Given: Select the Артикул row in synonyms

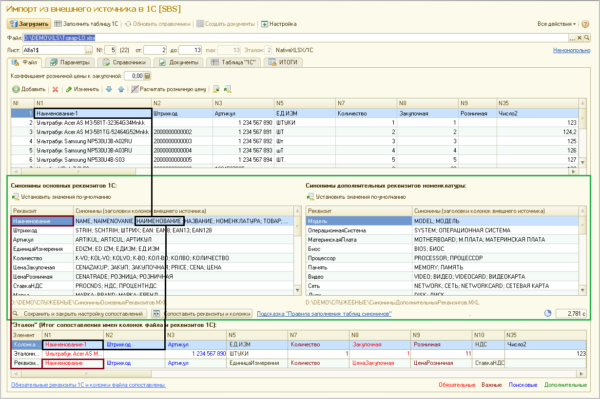Looking at the screenshot, I should (152, 239).
